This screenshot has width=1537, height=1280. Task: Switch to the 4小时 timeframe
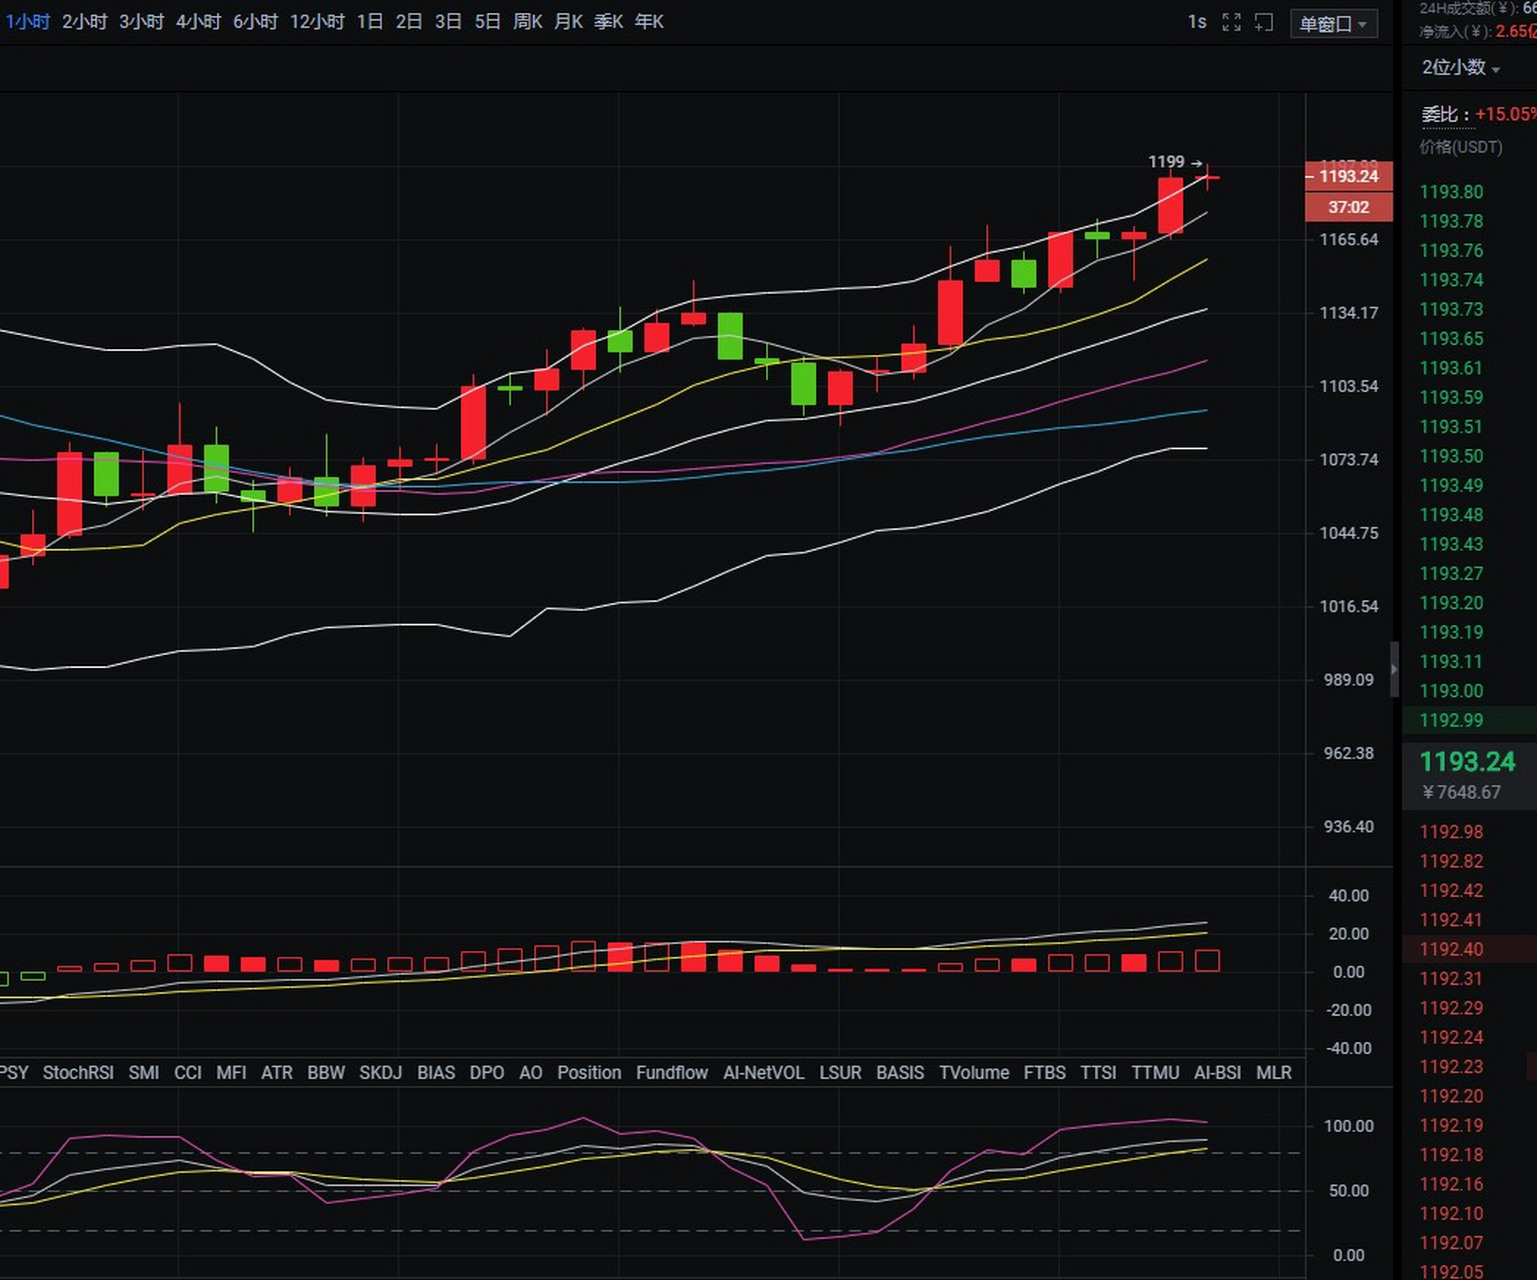pos(198,22)
